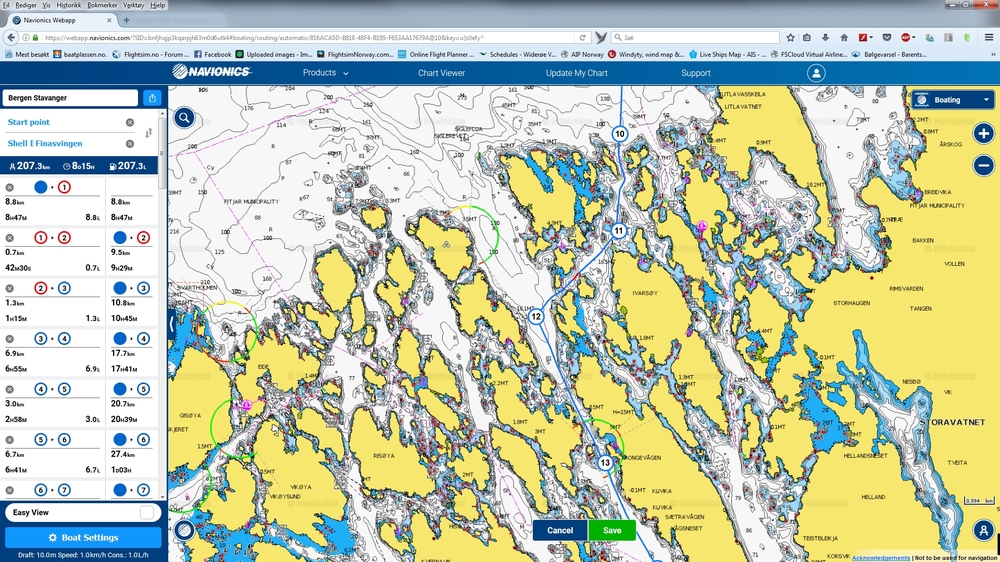Select waypoint 12 marker on map

click(536, 316)
